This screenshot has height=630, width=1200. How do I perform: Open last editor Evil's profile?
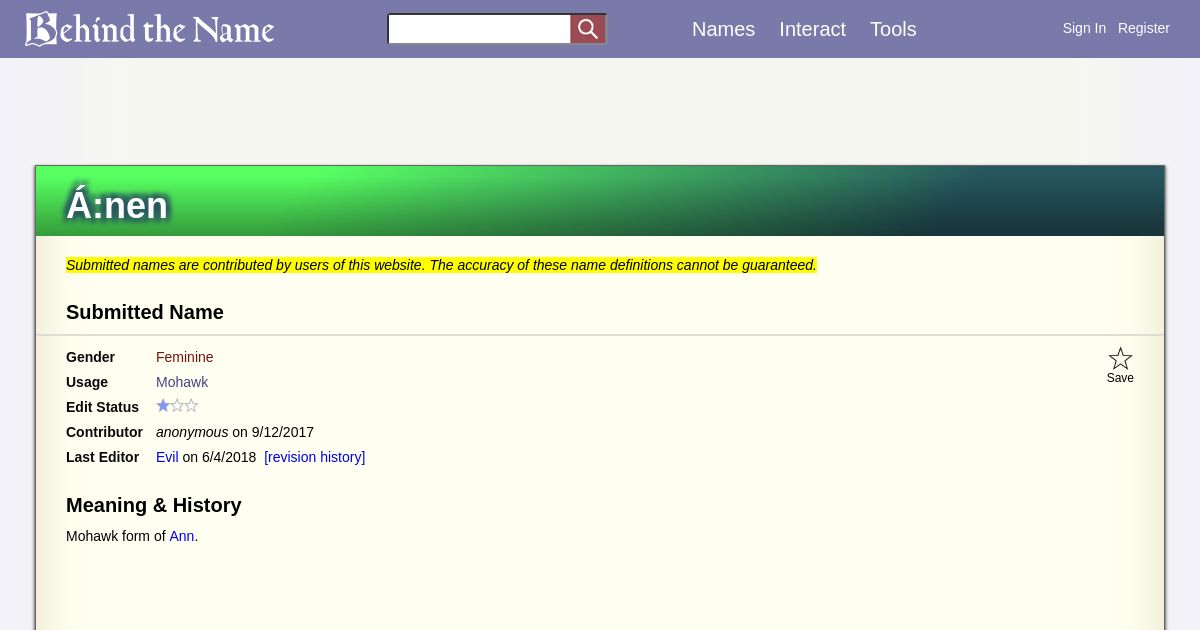click(x=167, y=457)
